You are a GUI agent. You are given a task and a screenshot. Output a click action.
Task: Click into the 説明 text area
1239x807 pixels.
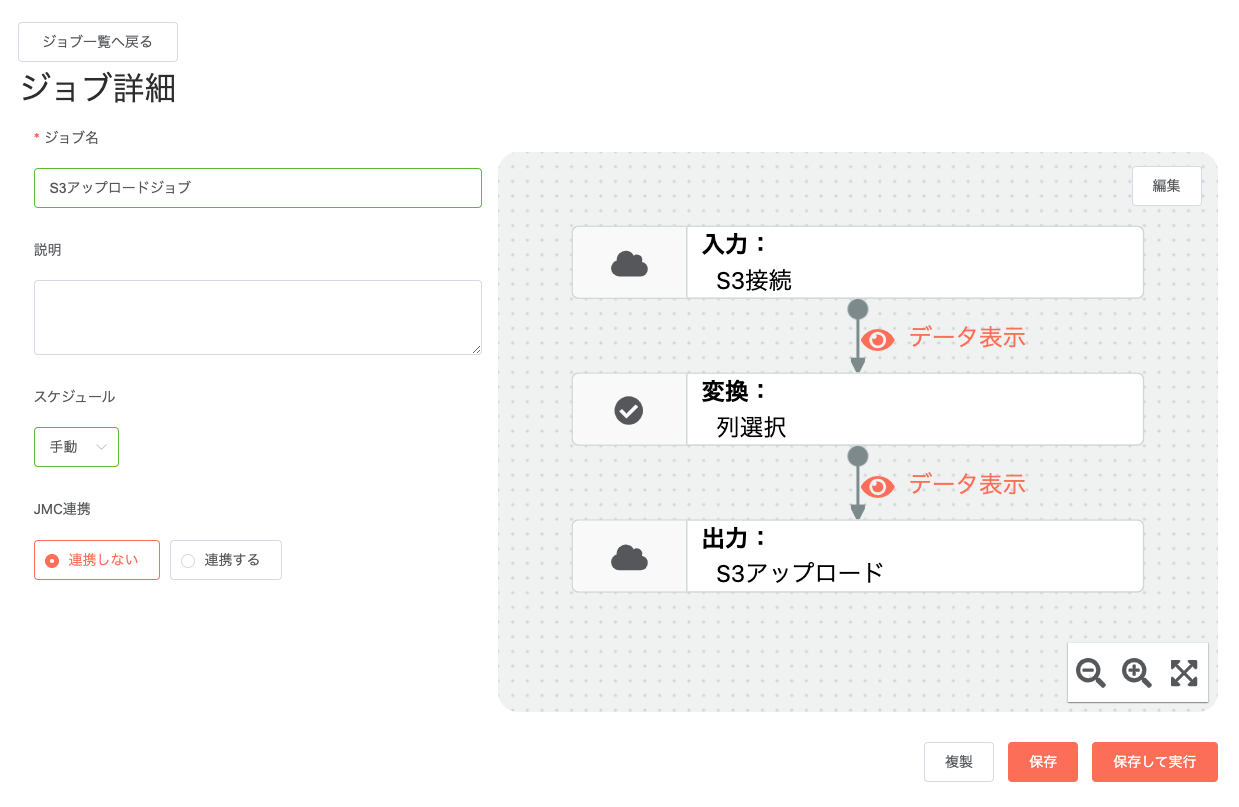pos(258,317)
